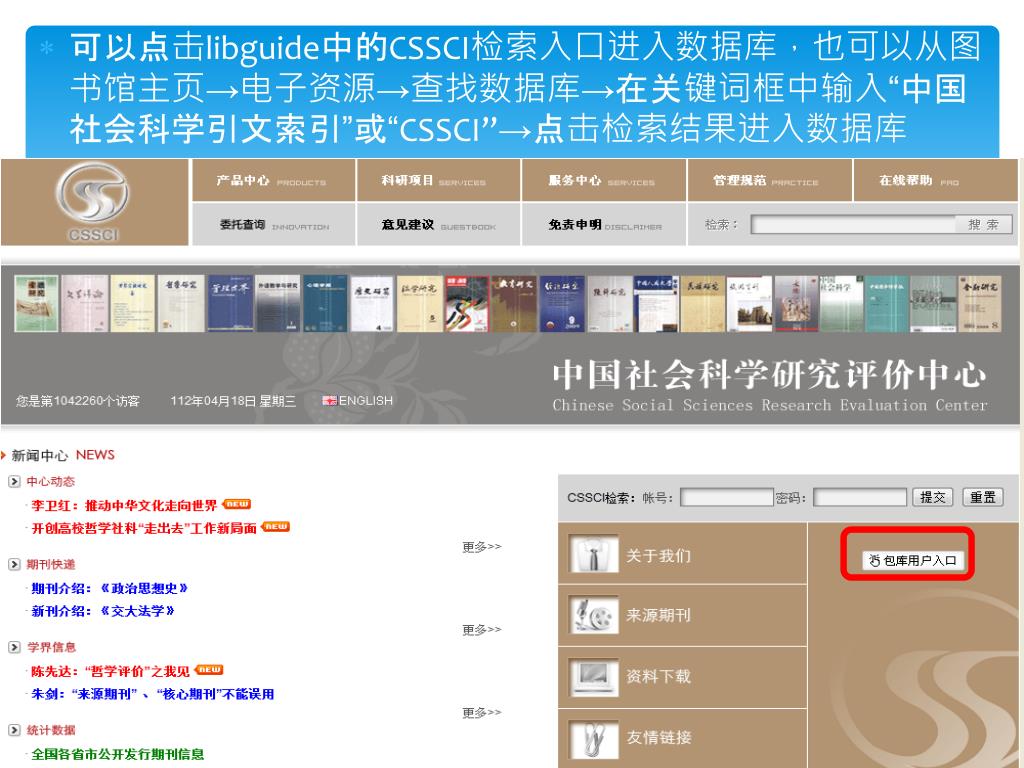
Task: Click the last journal cover thumbnail in banner
Action: (x=980, y=304)
